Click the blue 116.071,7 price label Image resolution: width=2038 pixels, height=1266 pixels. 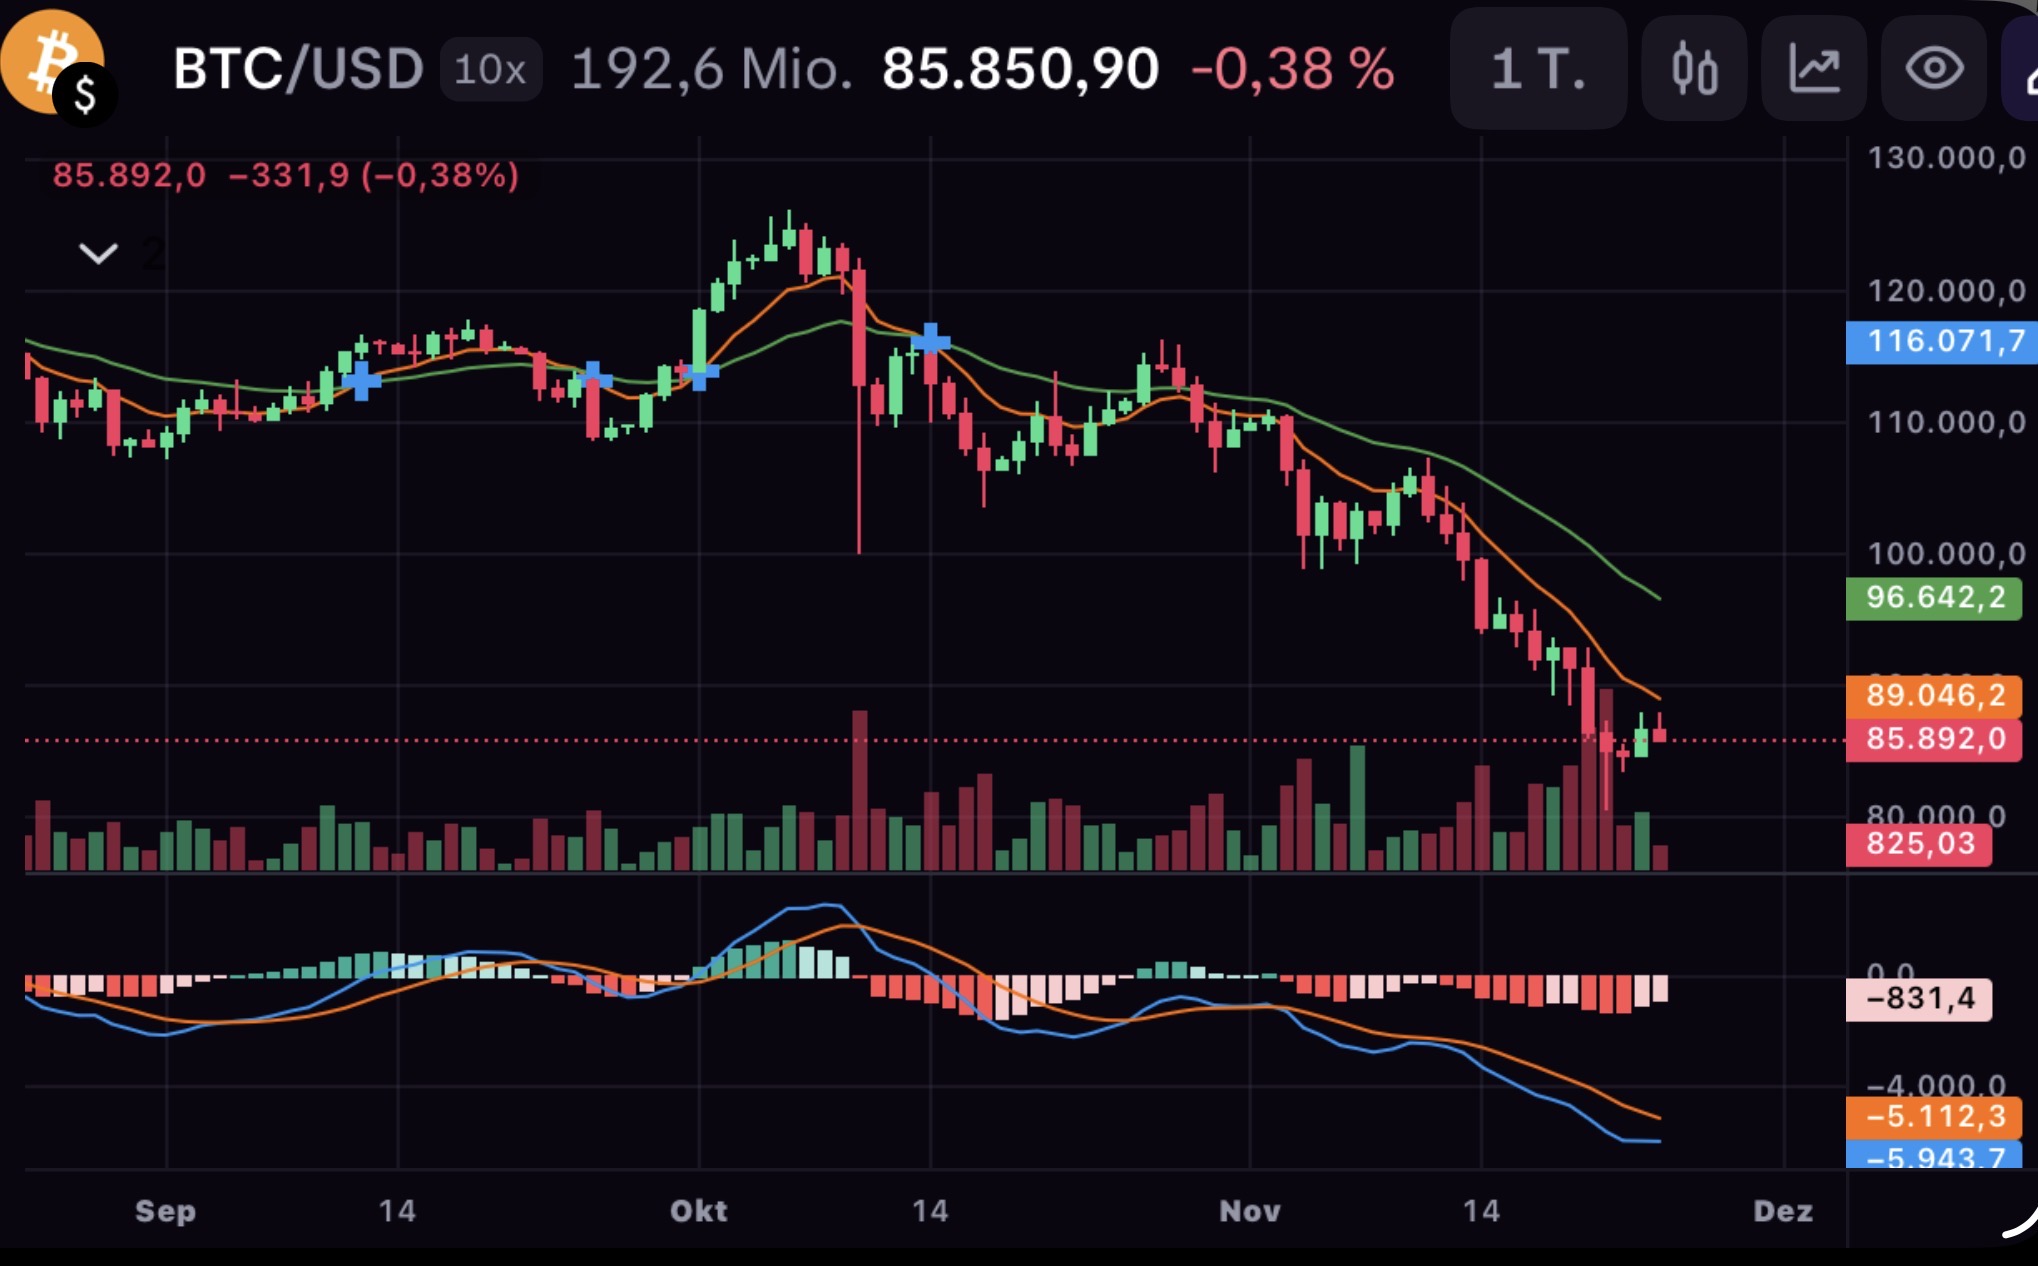pyautogui.click(x=1938, y=342)
